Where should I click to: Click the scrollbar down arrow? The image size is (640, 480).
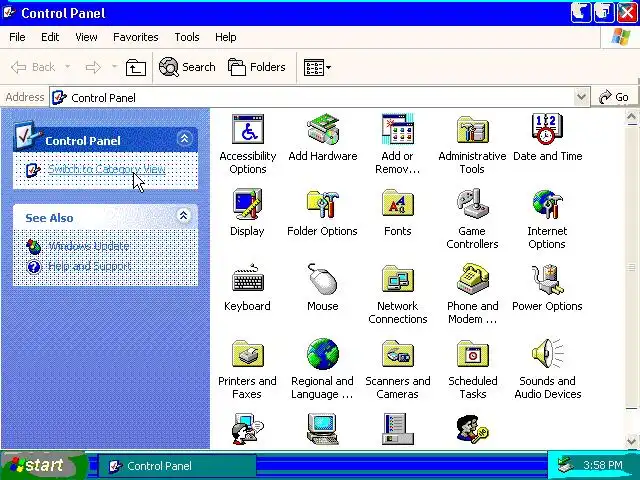click(x=631, y=441)
